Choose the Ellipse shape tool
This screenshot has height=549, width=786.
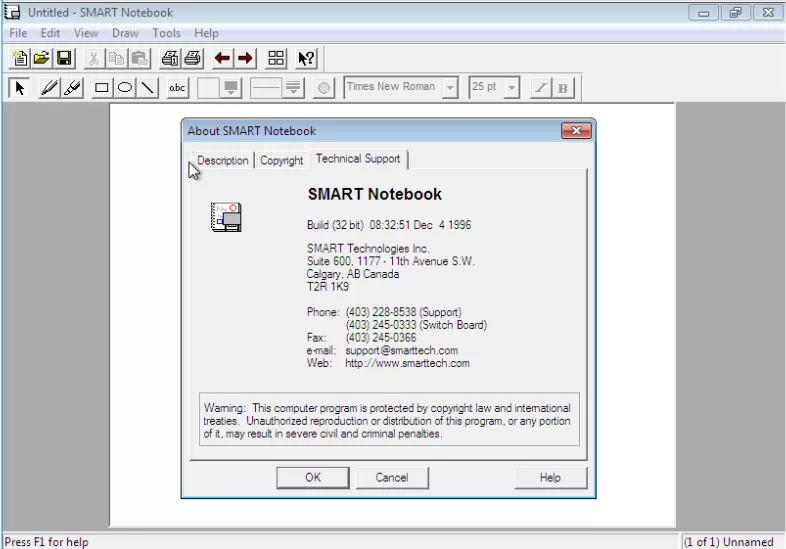[x=125, y=88]
